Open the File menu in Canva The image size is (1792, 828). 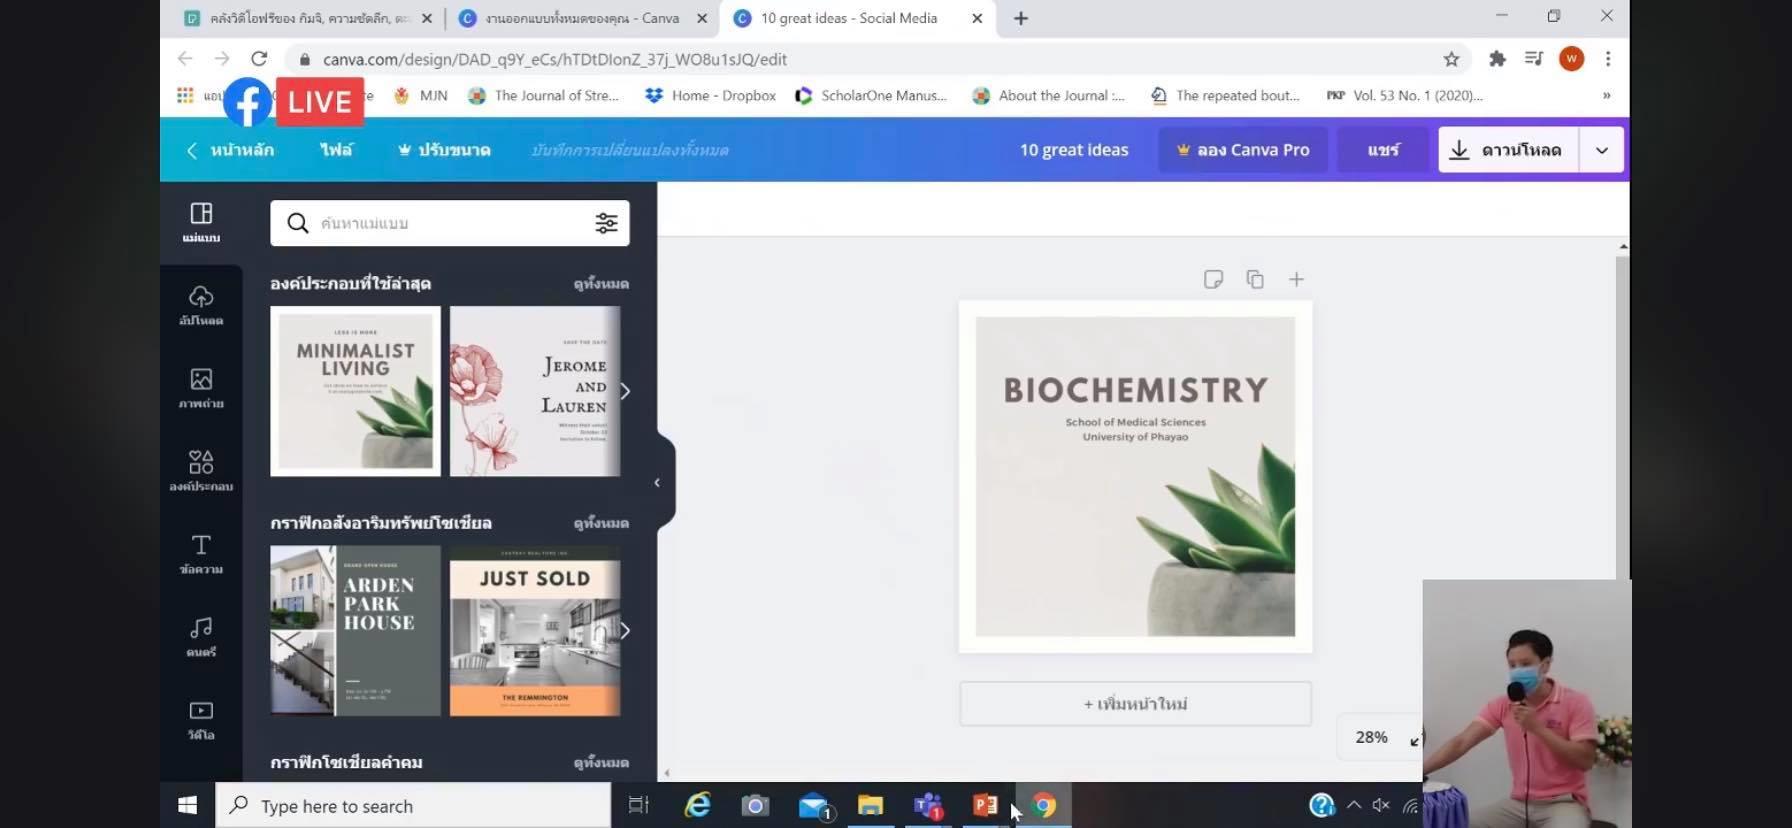[x=336, y=150]
